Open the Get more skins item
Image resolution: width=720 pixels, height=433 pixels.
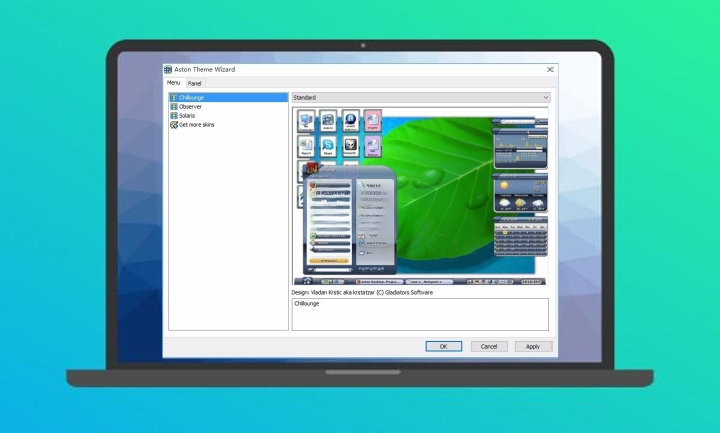pos(196,125)
